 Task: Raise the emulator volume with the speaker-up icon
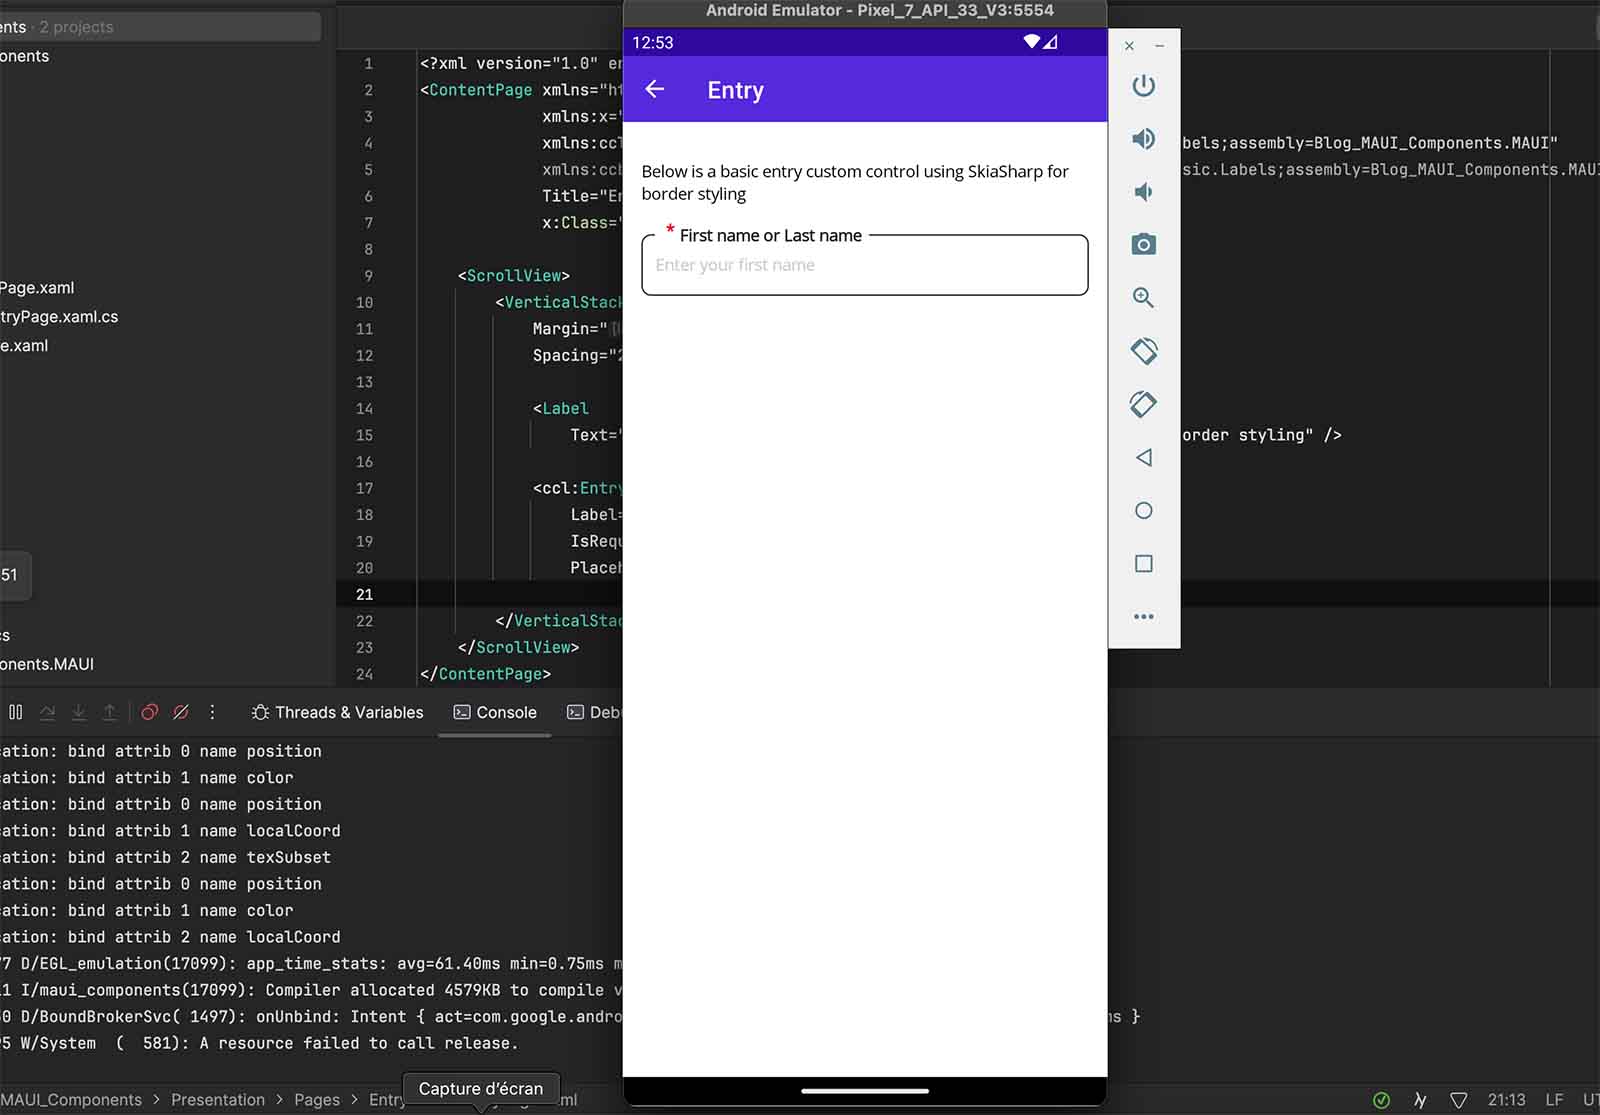(1143, 139)
